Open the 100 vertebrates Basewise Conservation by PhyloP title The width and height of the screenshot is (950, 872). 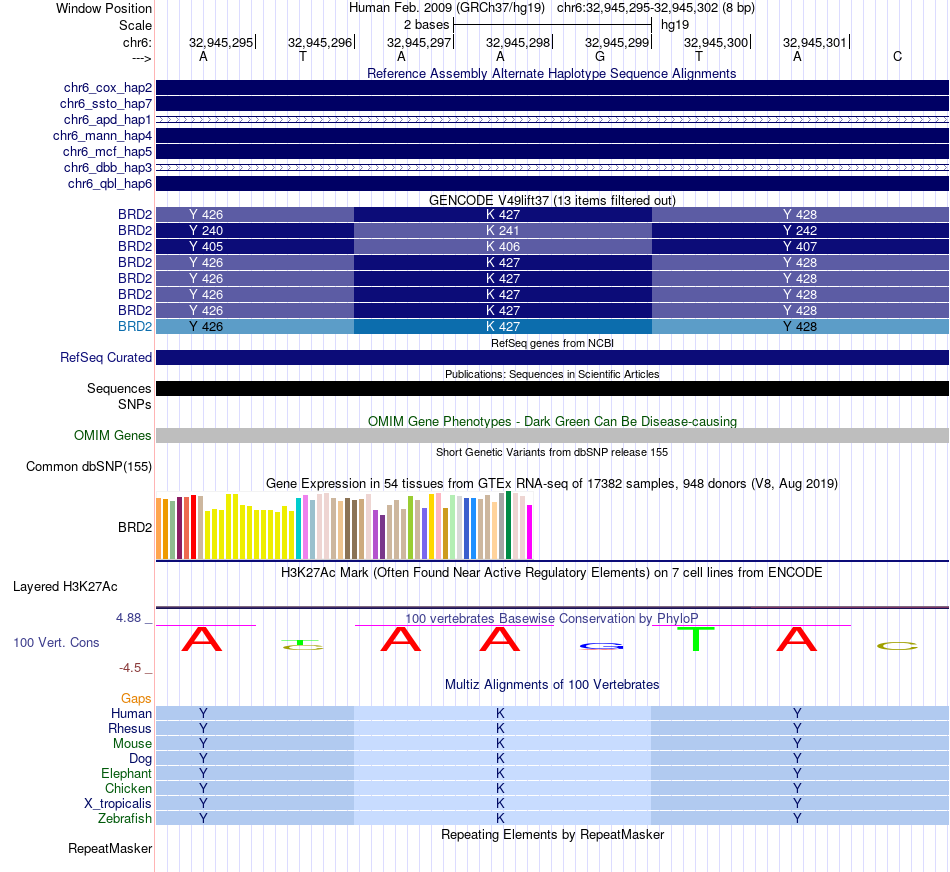[552, 618]
